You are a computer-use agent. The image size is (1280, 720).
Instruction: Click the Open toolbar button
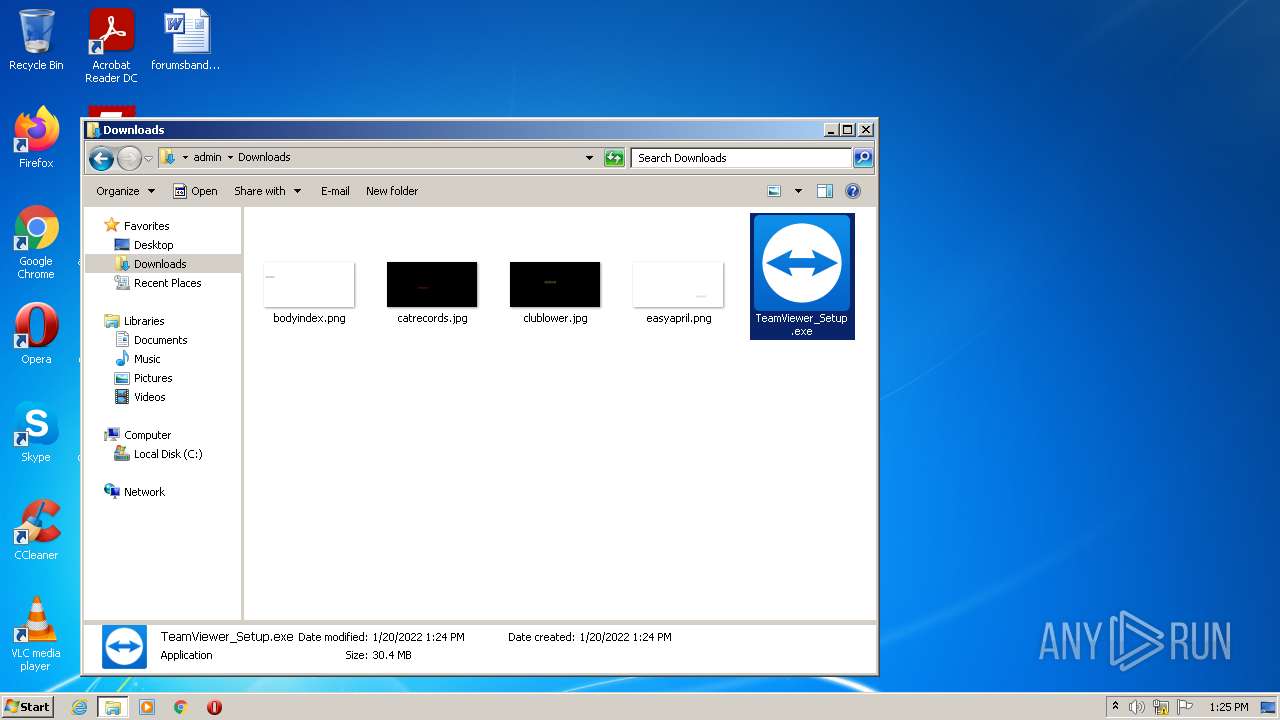[x=195, y=191]
